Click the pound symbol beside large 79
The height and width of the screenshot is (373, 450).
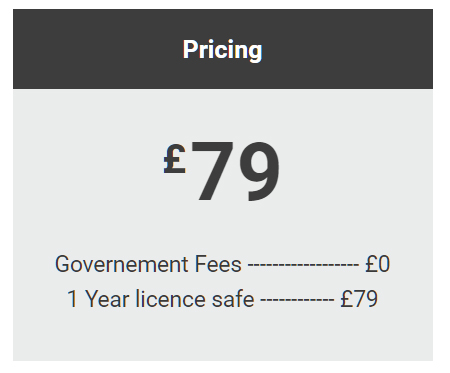point(174,159)
